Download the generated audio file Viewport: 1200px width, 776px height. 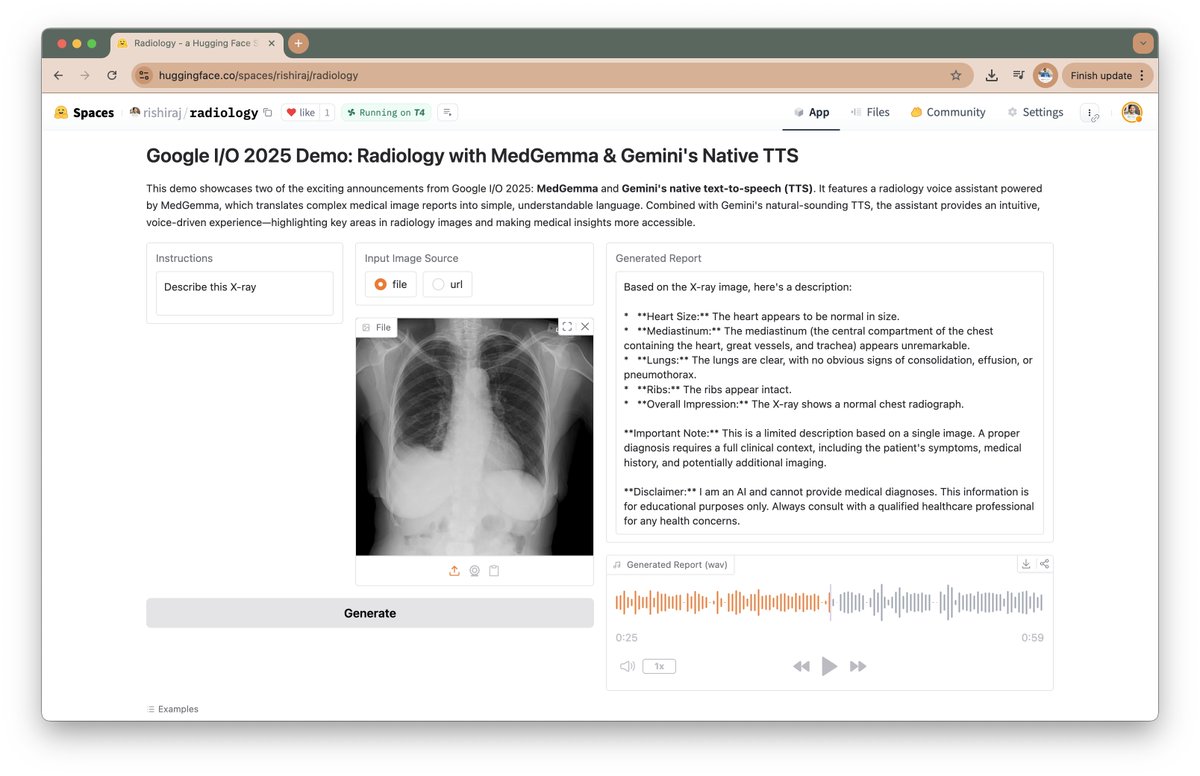tap(1025, 563)
